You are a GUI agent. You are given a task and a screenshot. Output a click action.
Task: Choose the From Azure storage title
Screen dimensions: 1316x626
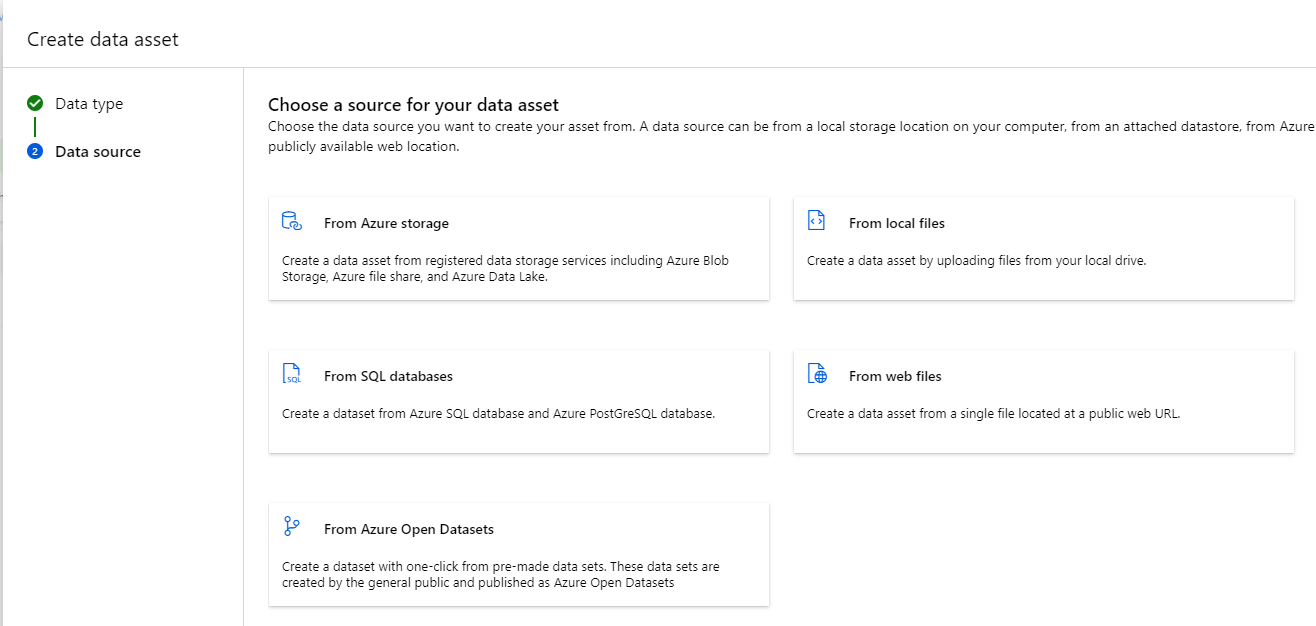[x=386, y=223]
